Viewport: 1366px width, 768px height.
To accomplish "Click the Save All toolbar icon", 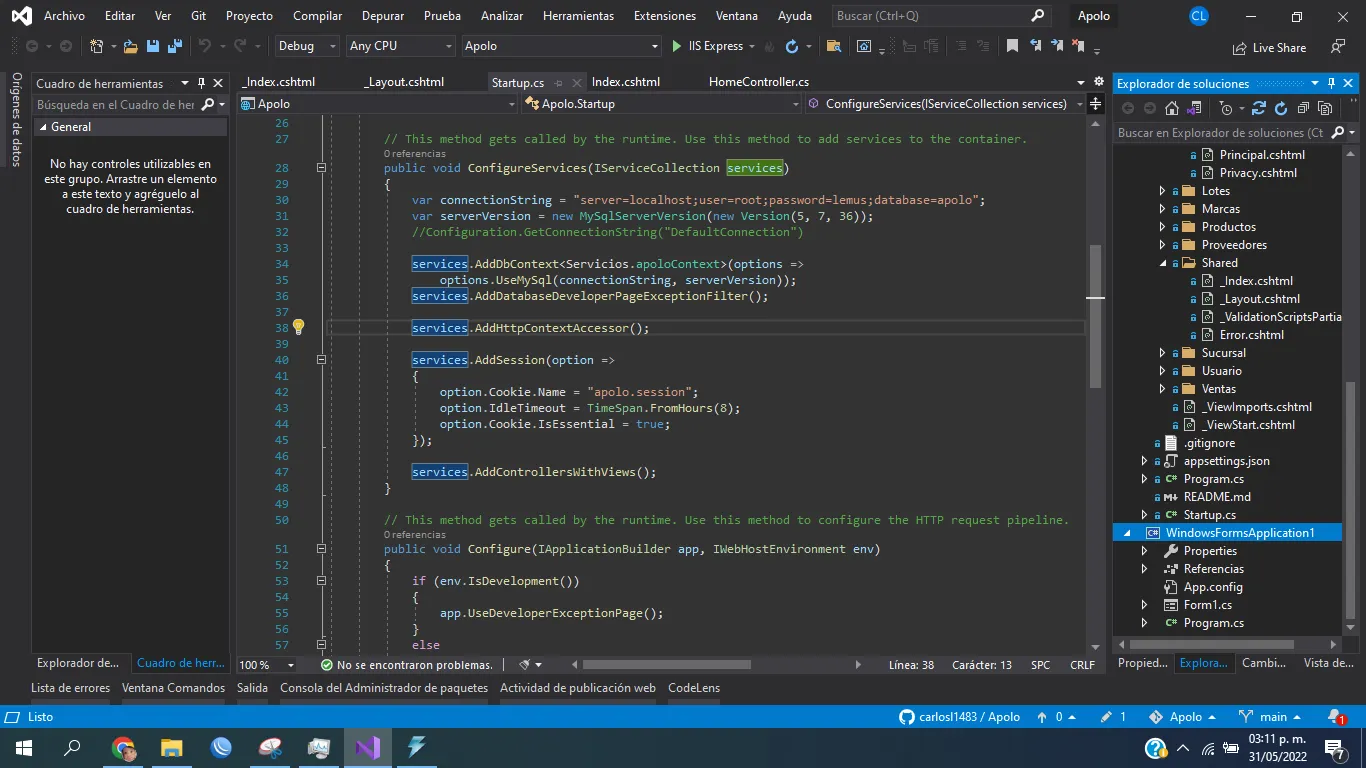I will (175, 46).
